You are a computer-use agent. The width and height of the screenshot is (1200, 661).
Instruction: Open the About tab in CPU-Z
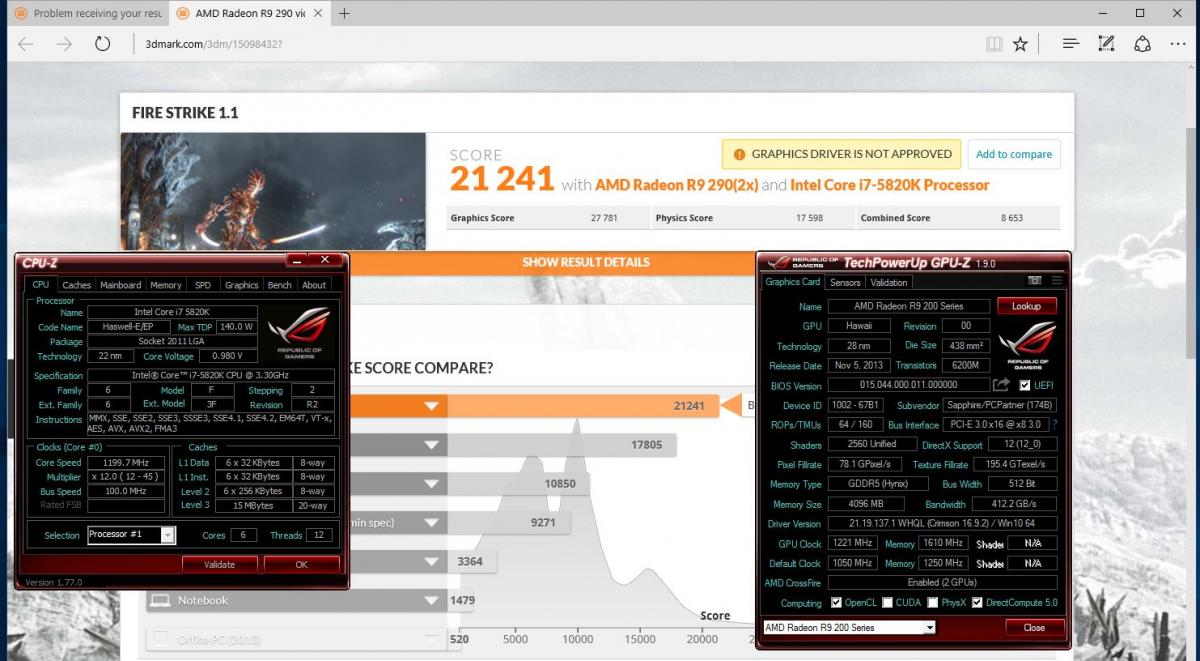(x=314, y=285)
